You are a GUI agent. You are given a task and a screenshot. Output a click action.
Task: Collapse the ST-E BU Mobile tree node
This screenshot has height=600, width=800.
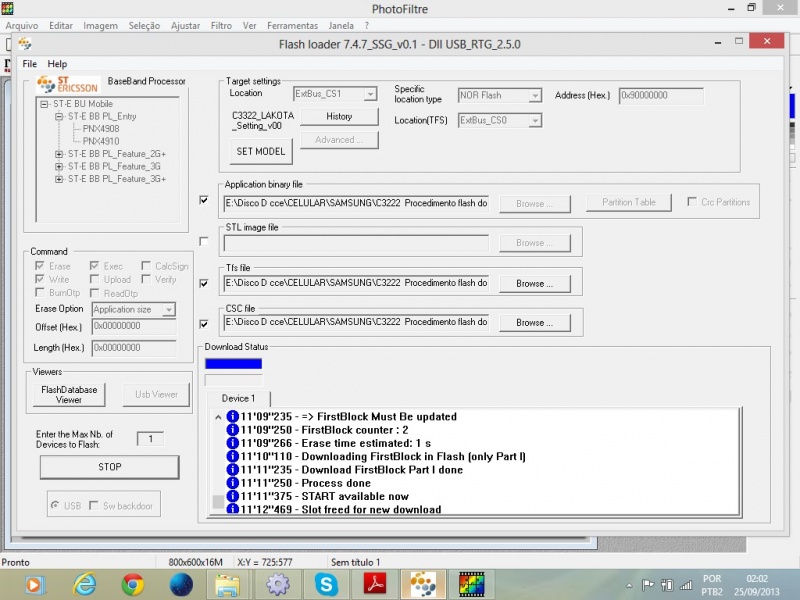click(x=44, y=104)
